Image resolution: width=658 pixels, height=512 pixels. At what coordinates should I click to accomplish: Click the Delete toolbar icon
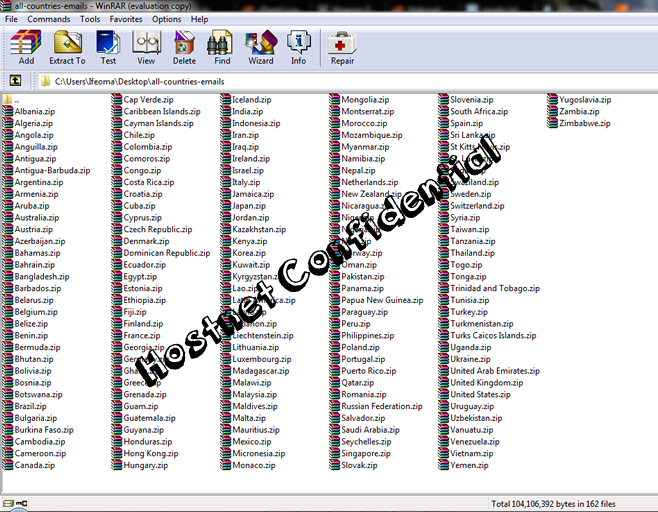pos(184,47)
